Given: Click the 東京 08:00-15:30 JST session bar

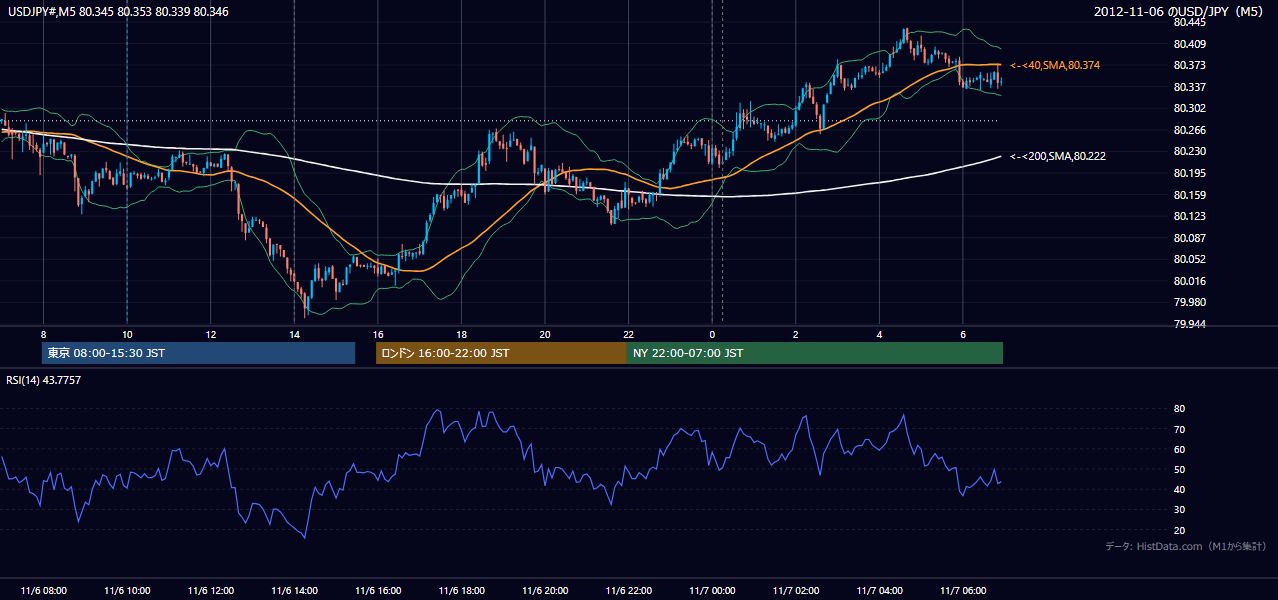Looking at the screenshot, I should 198,353.
